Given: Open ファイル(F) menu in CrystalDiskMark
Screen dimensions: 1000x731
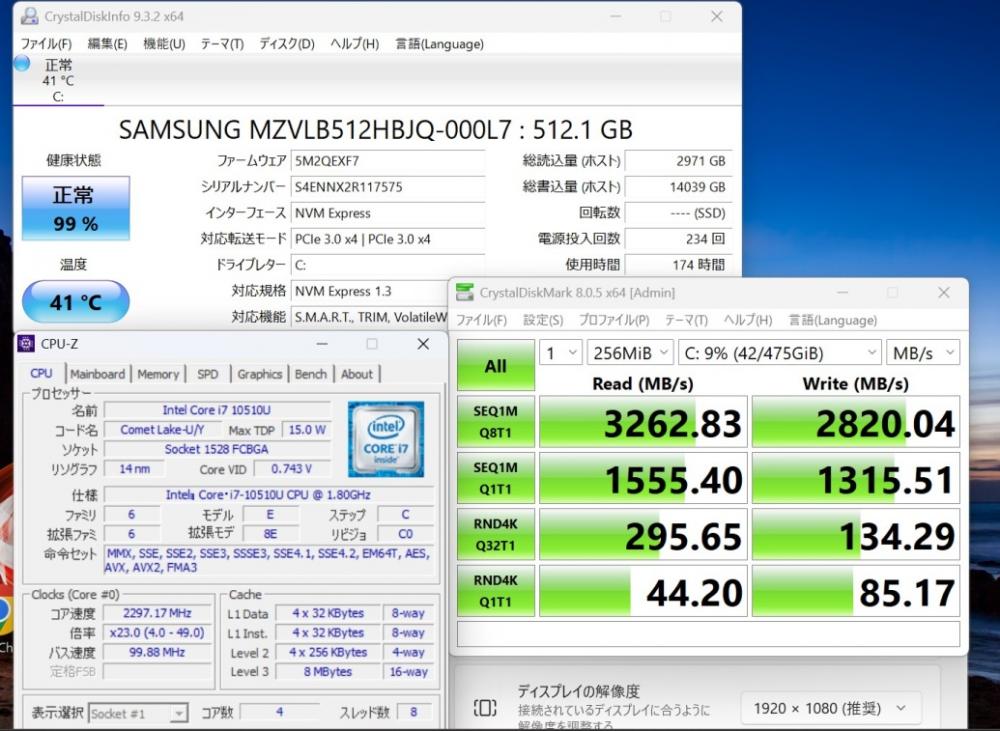Looking at the screenshot, I should [482, 320].
